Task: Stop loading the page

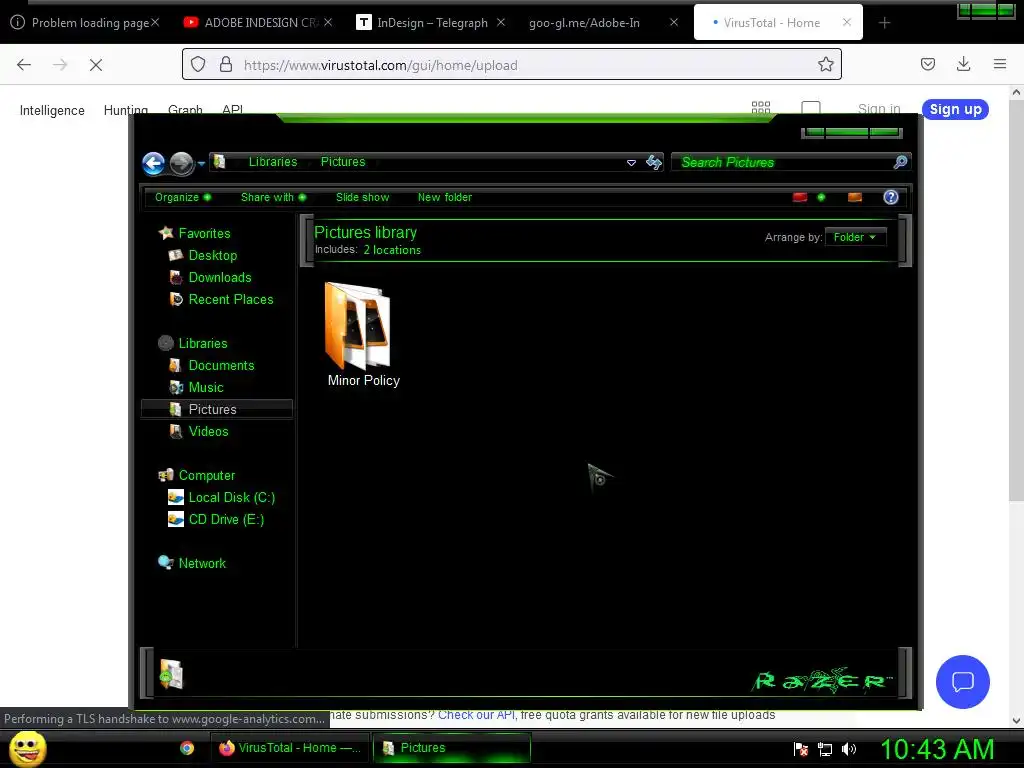Action: [96, 65]
